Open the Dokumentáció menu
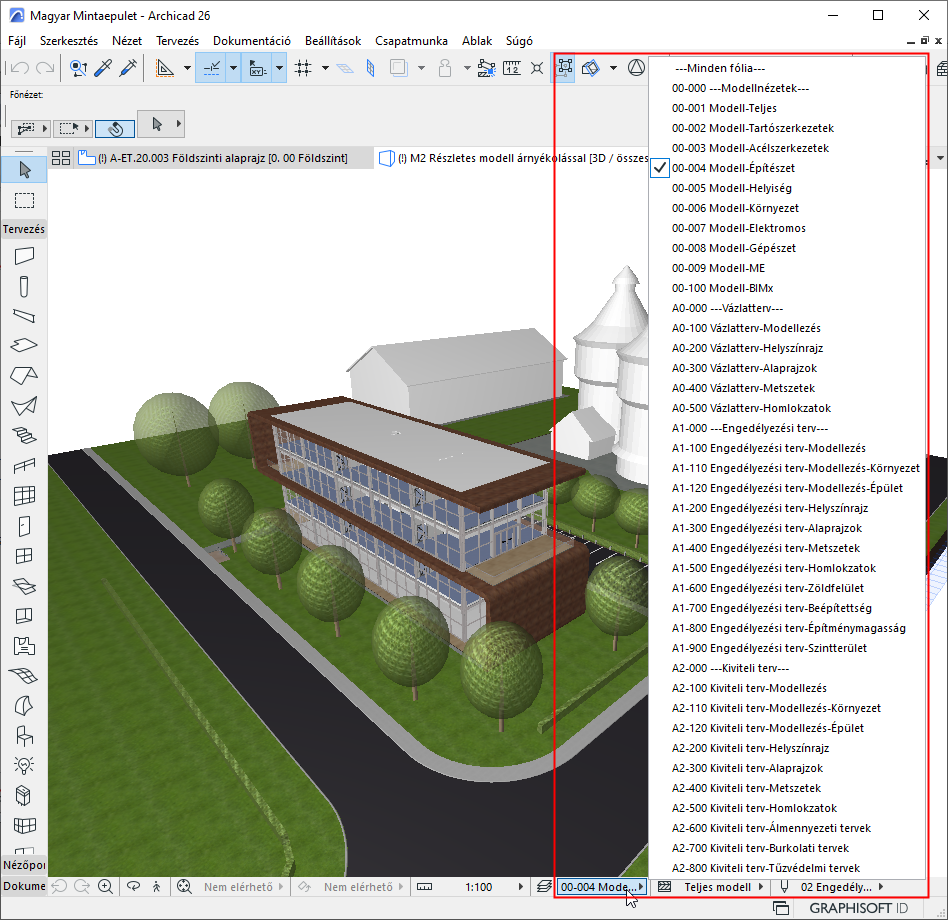 point(251,41)
